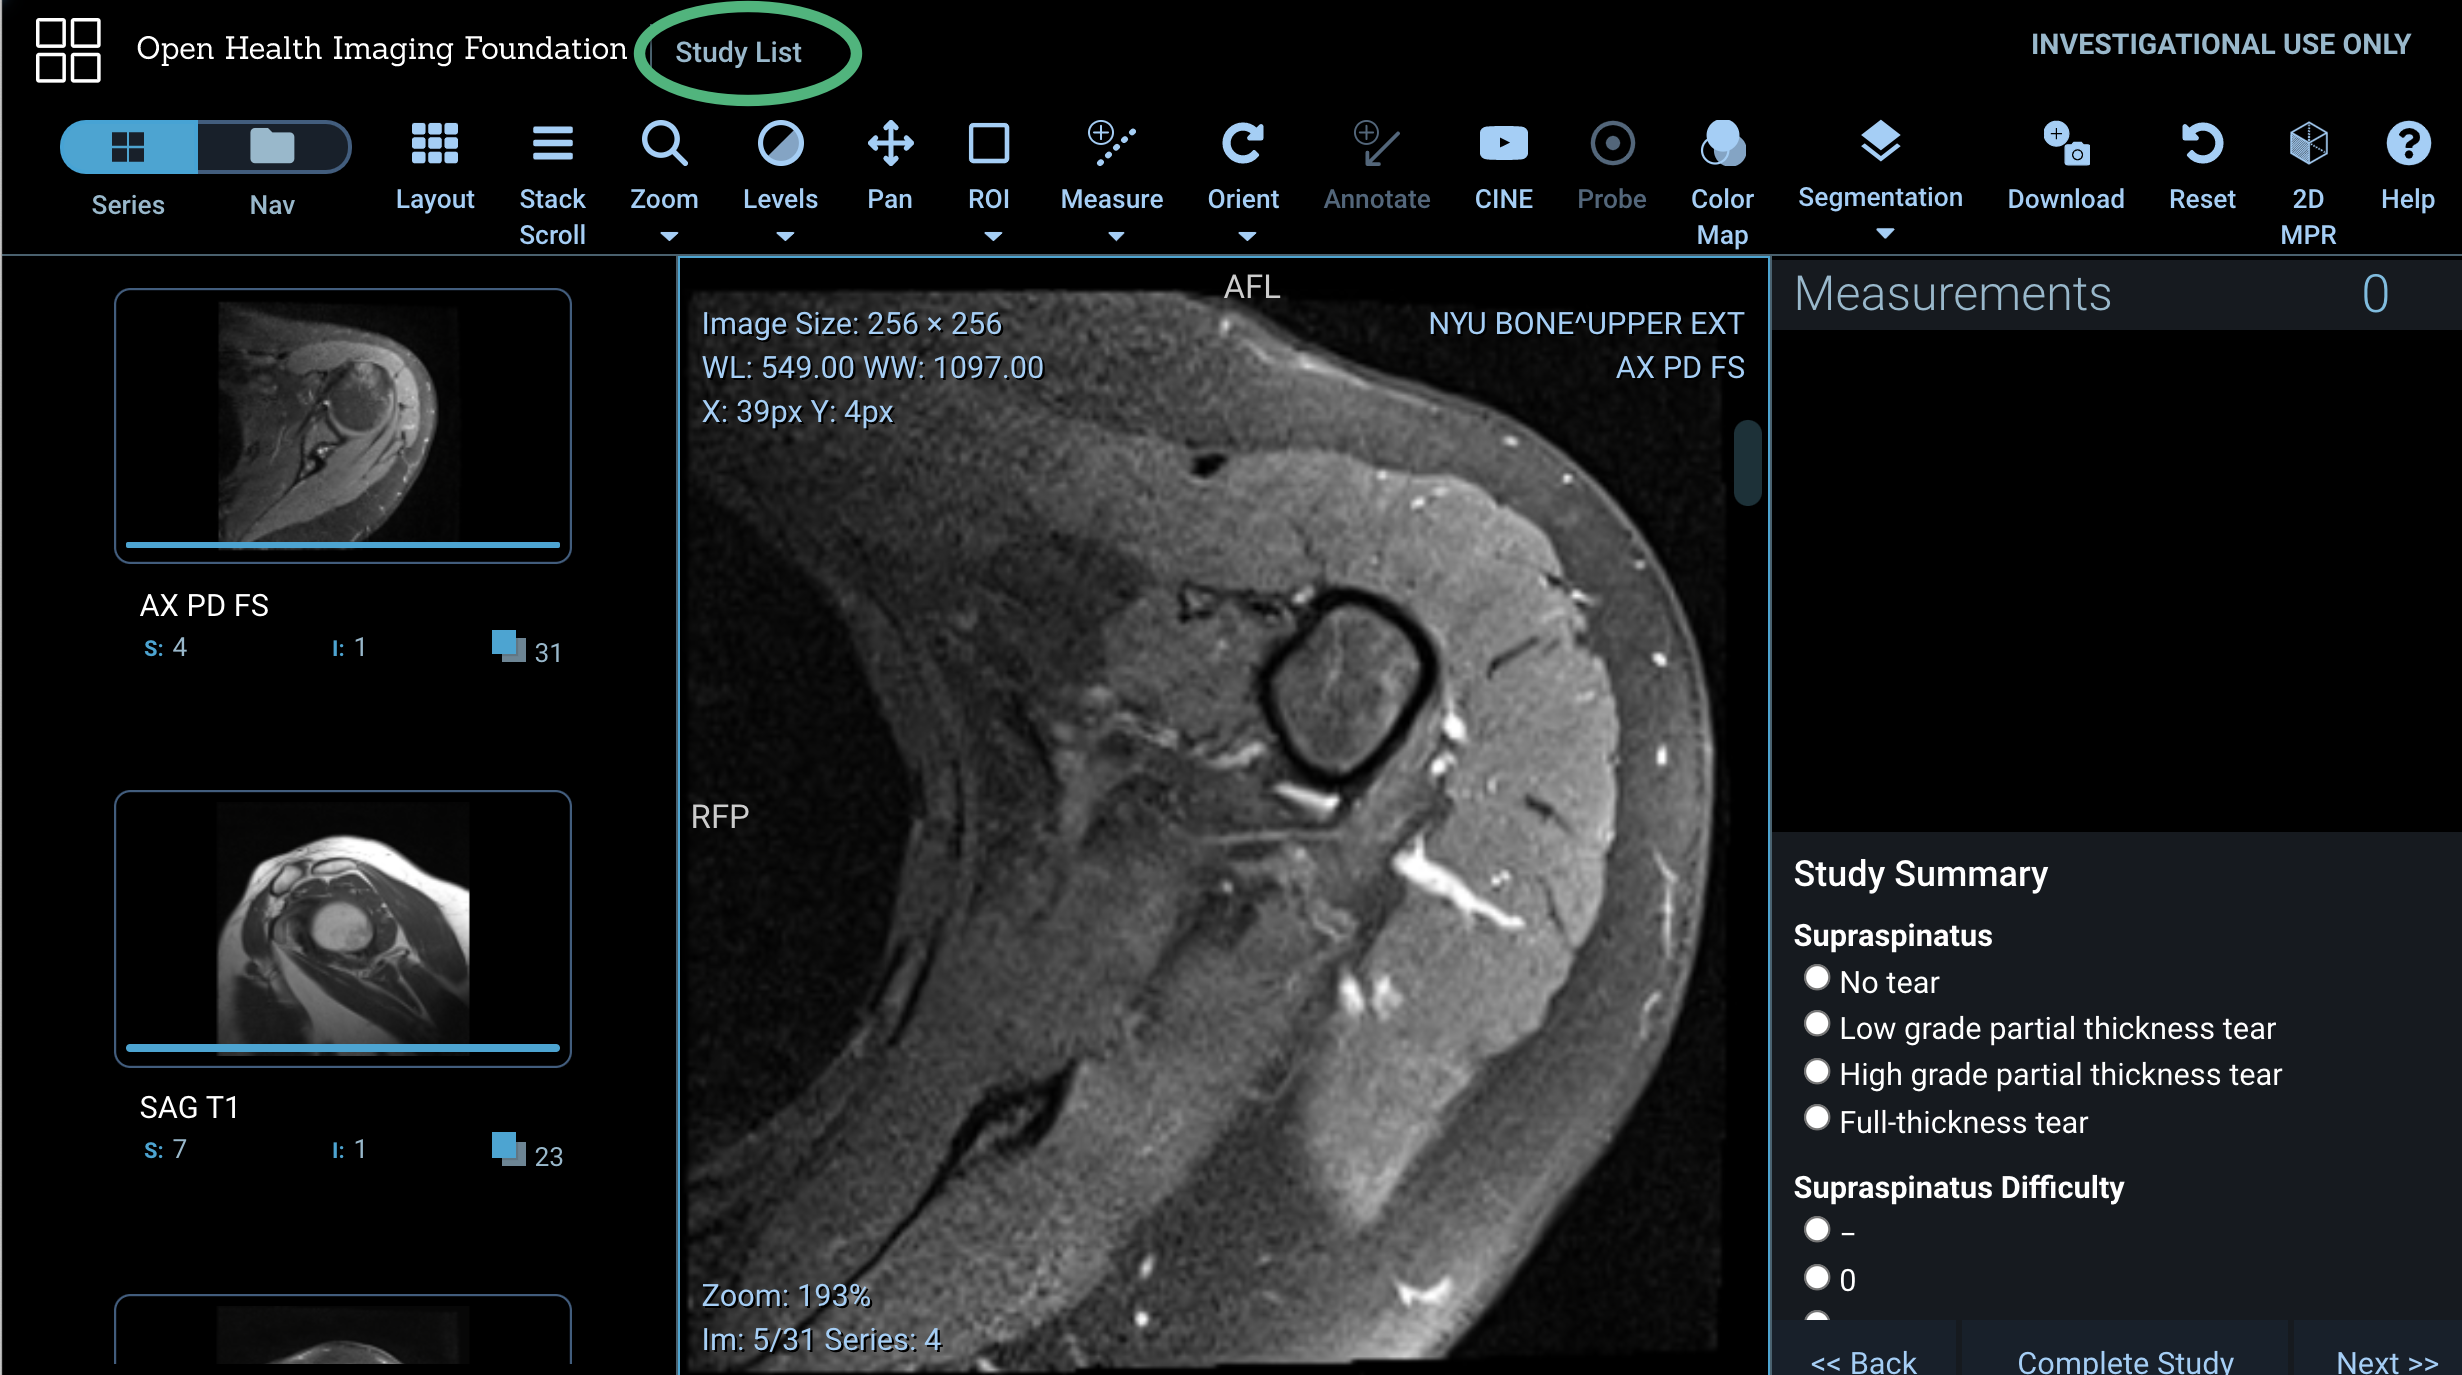Image resolution: width=2462 pixels, height=1375 pixels.
Task: Open the Color Map tool
Action: (1722, 184)
